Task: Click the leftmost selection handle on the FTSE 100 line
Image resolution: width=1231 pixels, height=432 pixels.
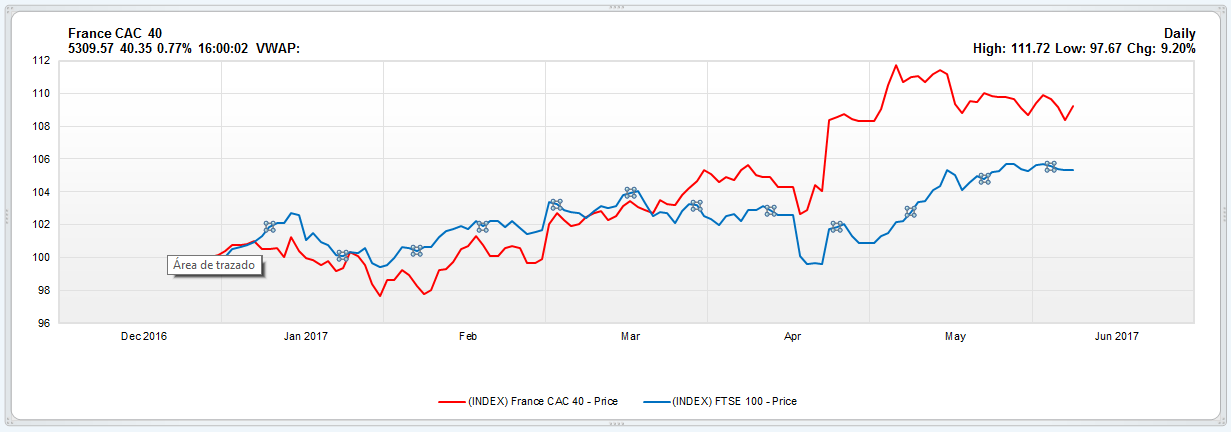Action: [269, 227]
